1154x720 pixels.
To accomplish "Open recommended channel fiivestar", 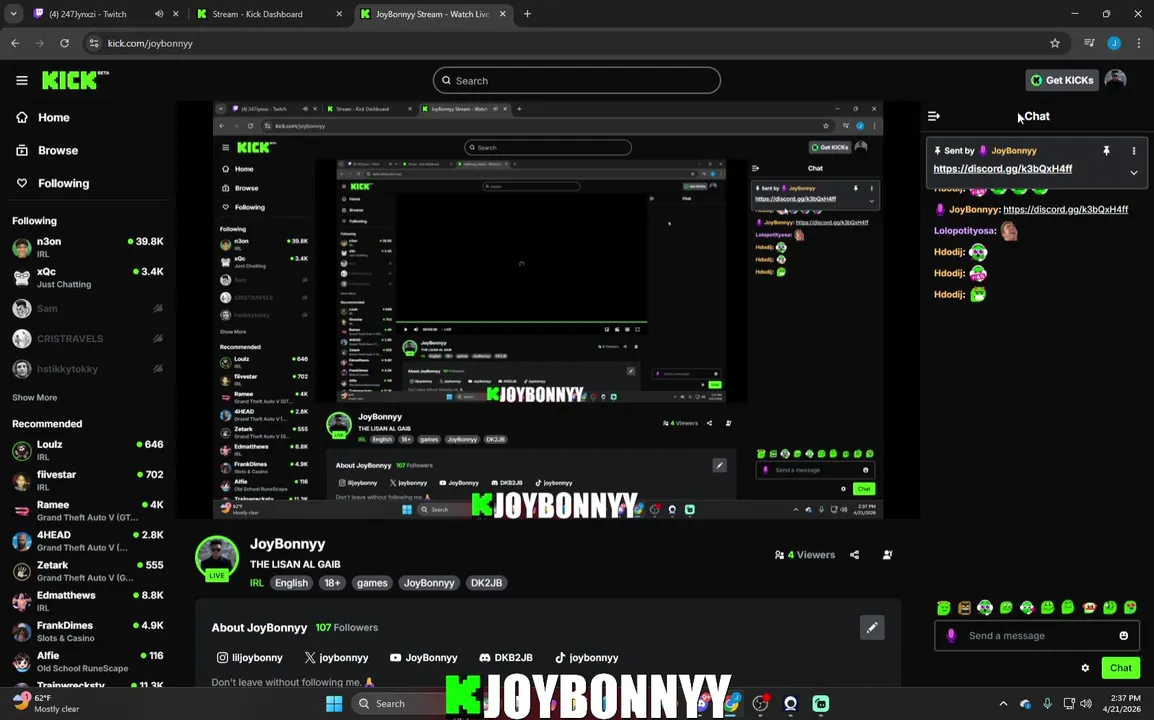I will (88, 480).
